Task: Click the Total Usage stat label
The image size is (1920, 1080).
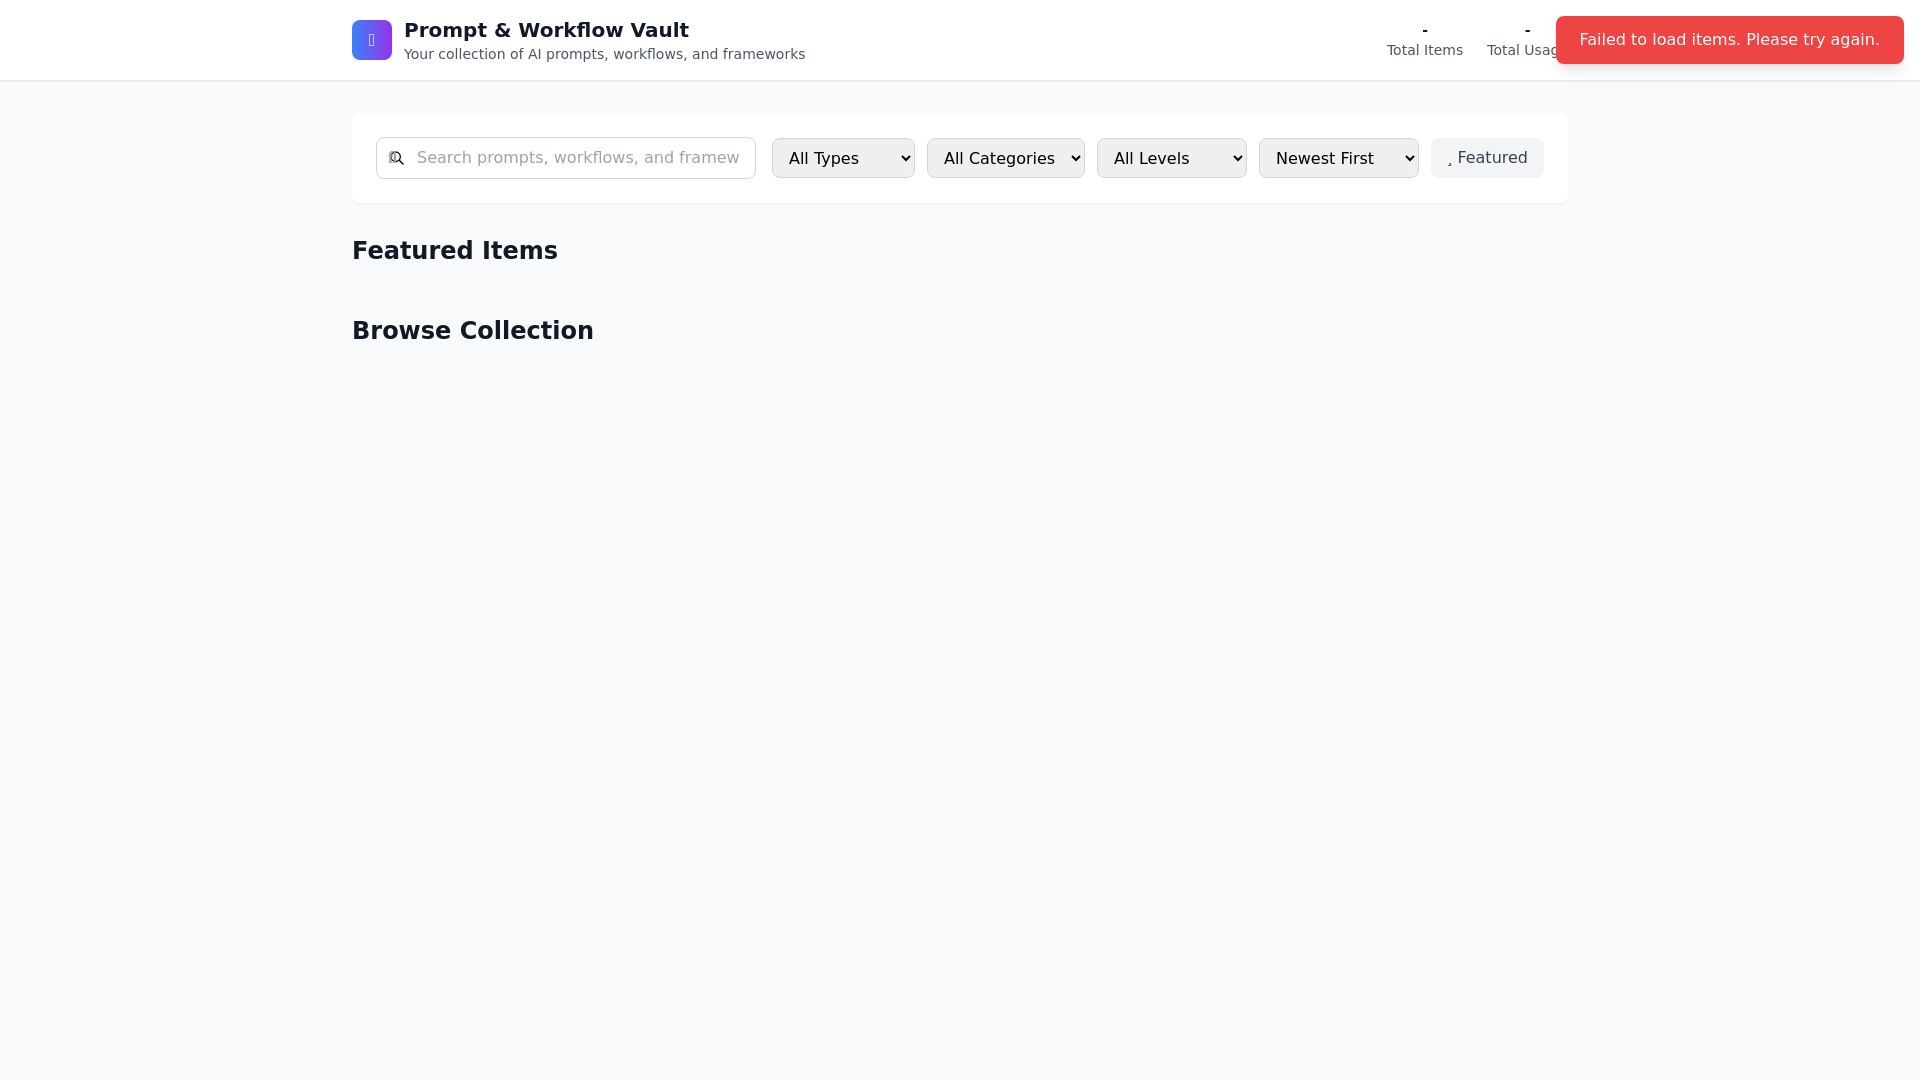Action: tap(1522, 50)
